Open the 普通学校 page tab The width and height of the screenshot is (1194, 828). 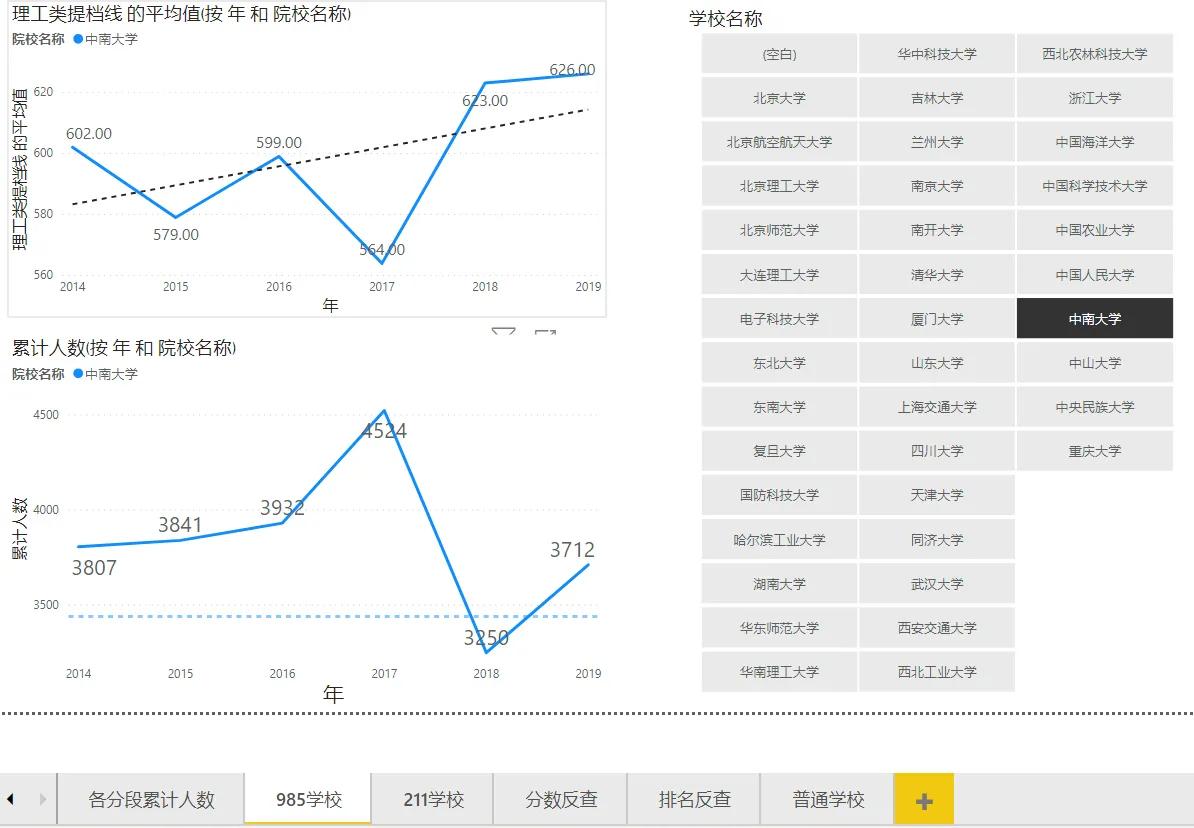pyautogui.click(x=828, y=800)
